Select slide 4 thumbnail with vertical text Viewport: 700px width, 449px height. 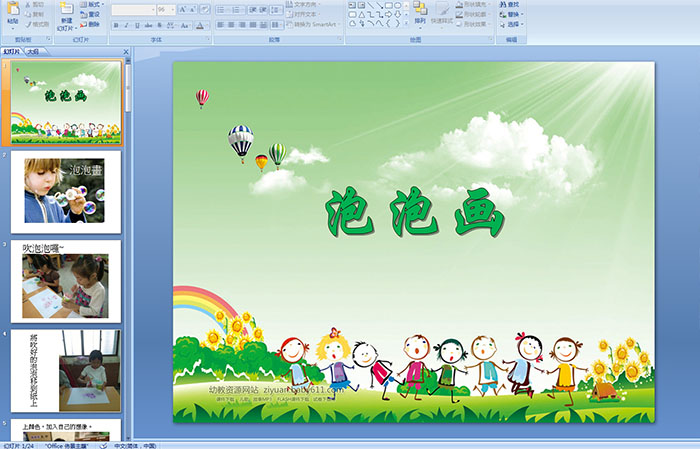(x=66, y=371)
